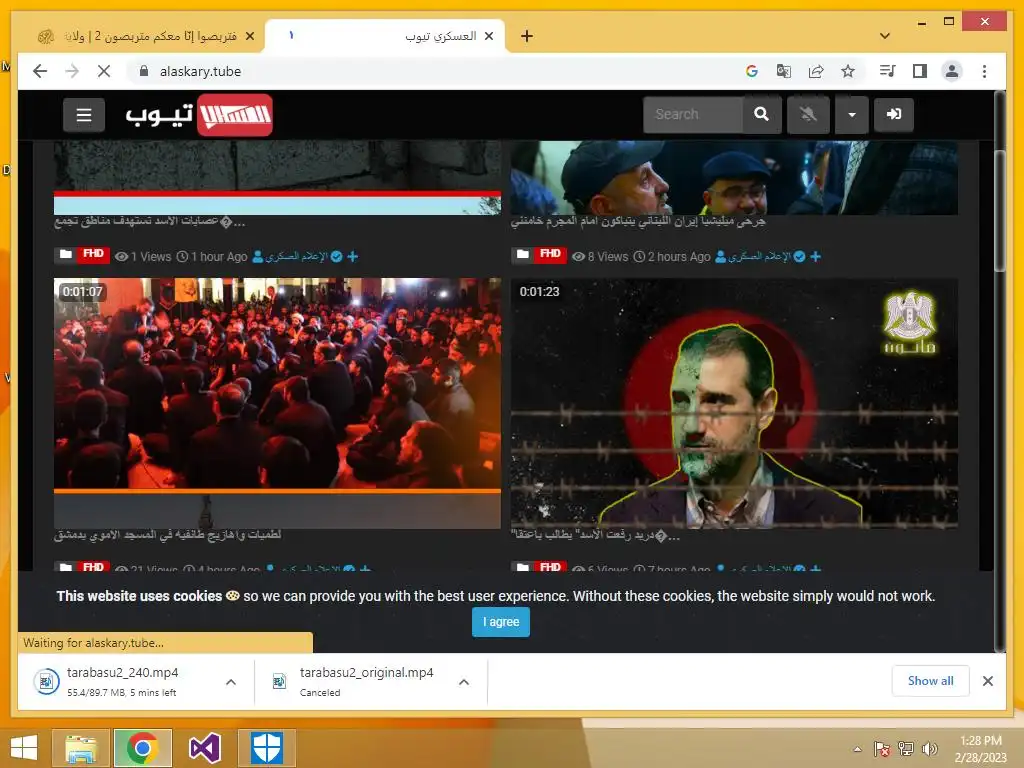Open top-right video thumbnail with men in caps
The height and width of the screenshot is (768, 1024).
(734, 178)
